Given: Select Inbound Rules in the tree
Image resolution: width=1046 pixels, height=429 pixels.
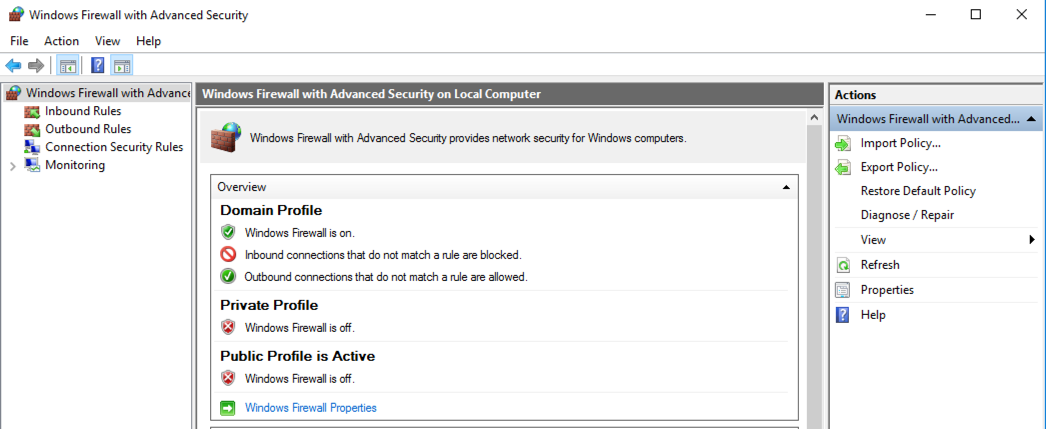Looking at the screenshot, I should [82, 111].
